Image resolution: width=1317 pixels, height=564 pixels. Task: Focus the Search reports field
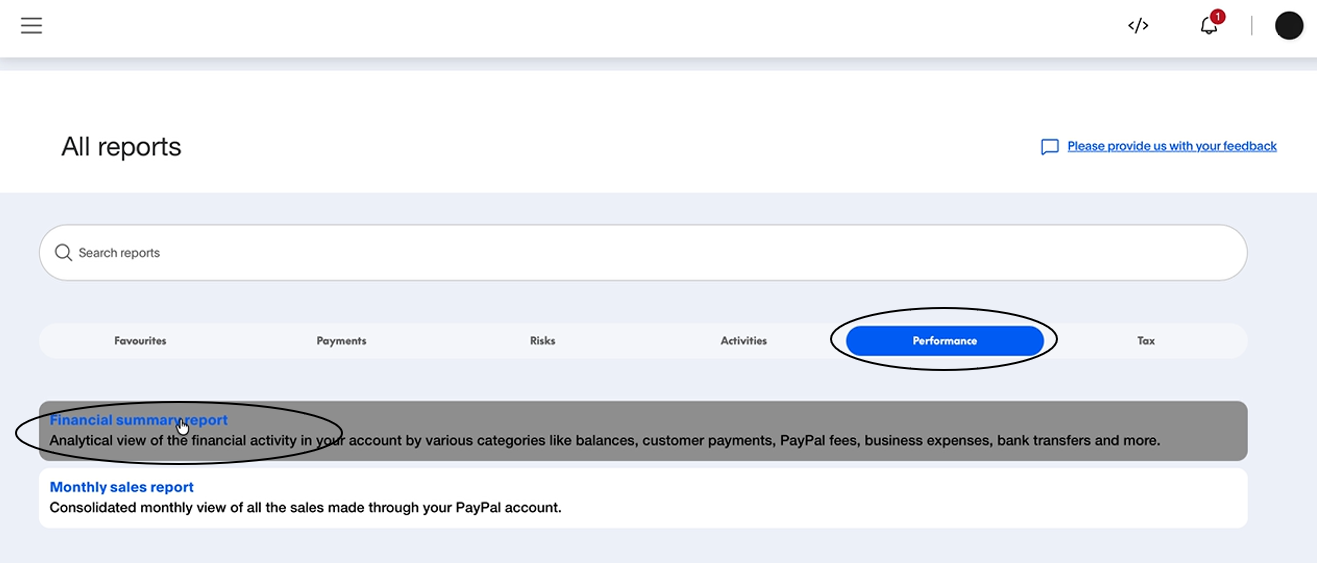[x=643, y=253]
